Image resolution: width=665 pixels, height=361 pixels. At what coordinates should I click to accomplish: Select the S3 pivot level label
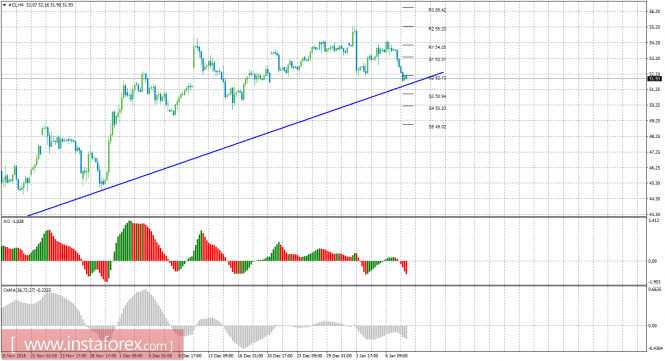click(x=437, y=96)
